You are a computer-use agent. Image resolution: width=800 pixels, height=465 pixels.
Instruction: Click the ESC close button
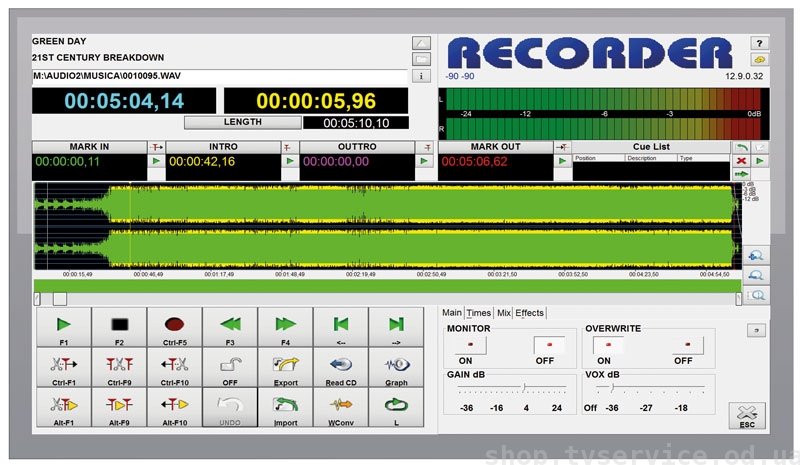pyautogui.click(x=746, y=416)
